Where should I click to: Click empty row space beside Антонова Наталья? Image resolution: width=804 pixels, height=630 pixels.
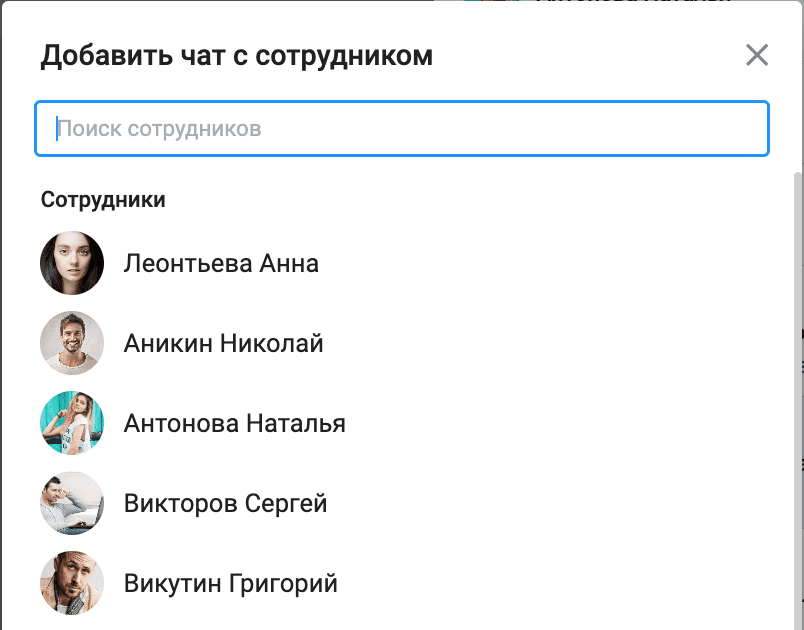(560, 423)
